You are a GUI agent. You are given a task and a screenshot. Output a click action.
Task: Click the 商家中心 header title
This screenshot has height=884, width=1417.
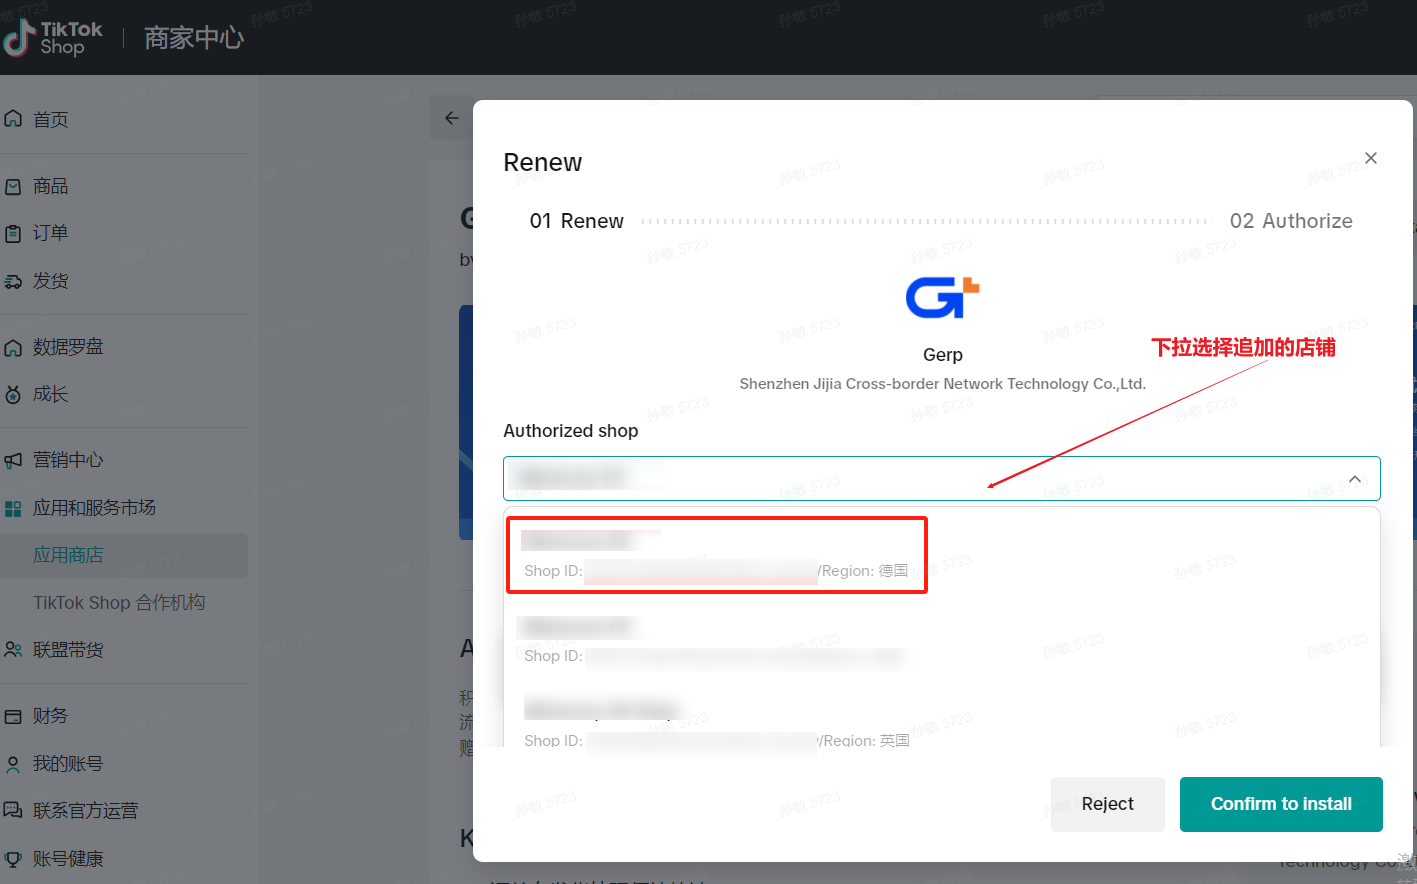[x=194, y=38]
